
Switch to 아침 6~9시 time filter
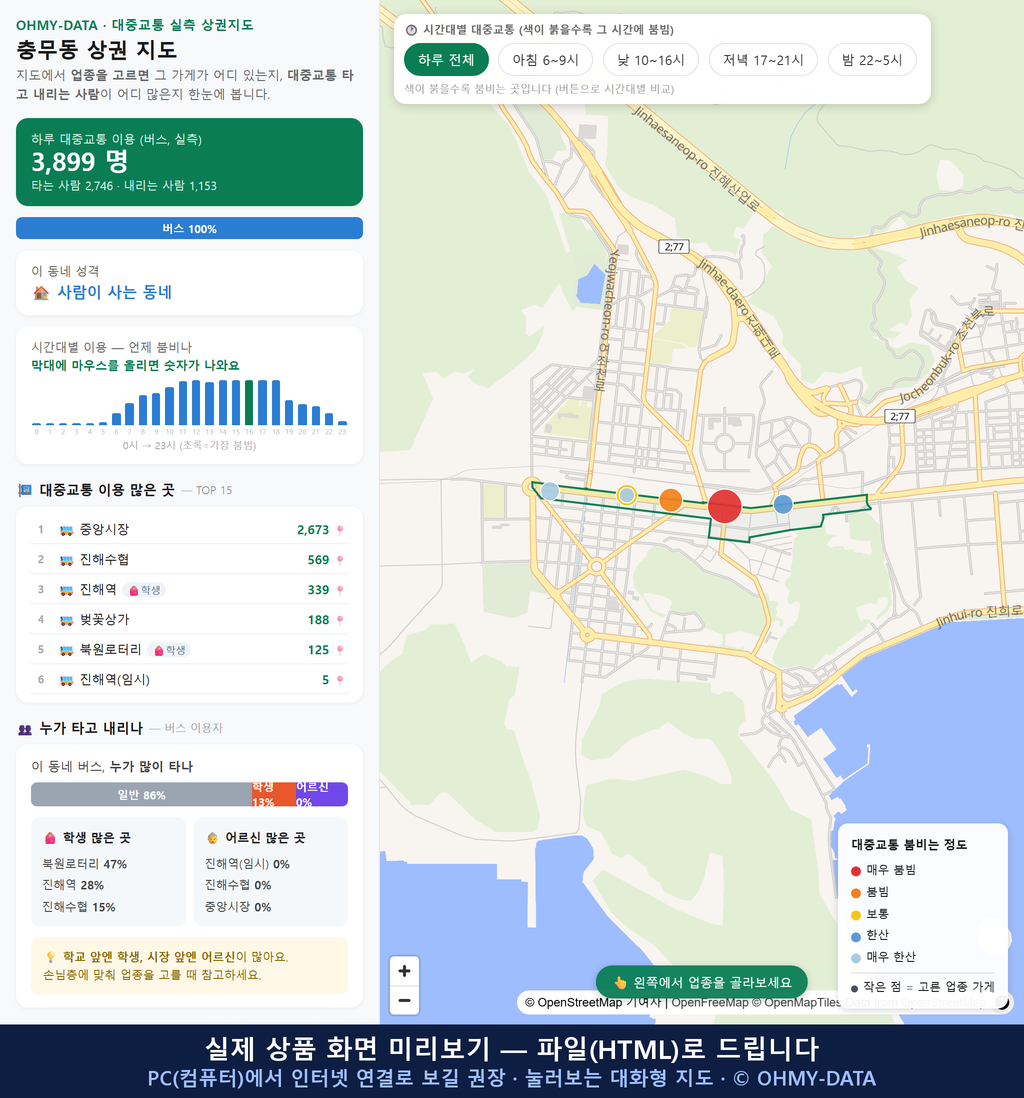(x=545, y=60)
